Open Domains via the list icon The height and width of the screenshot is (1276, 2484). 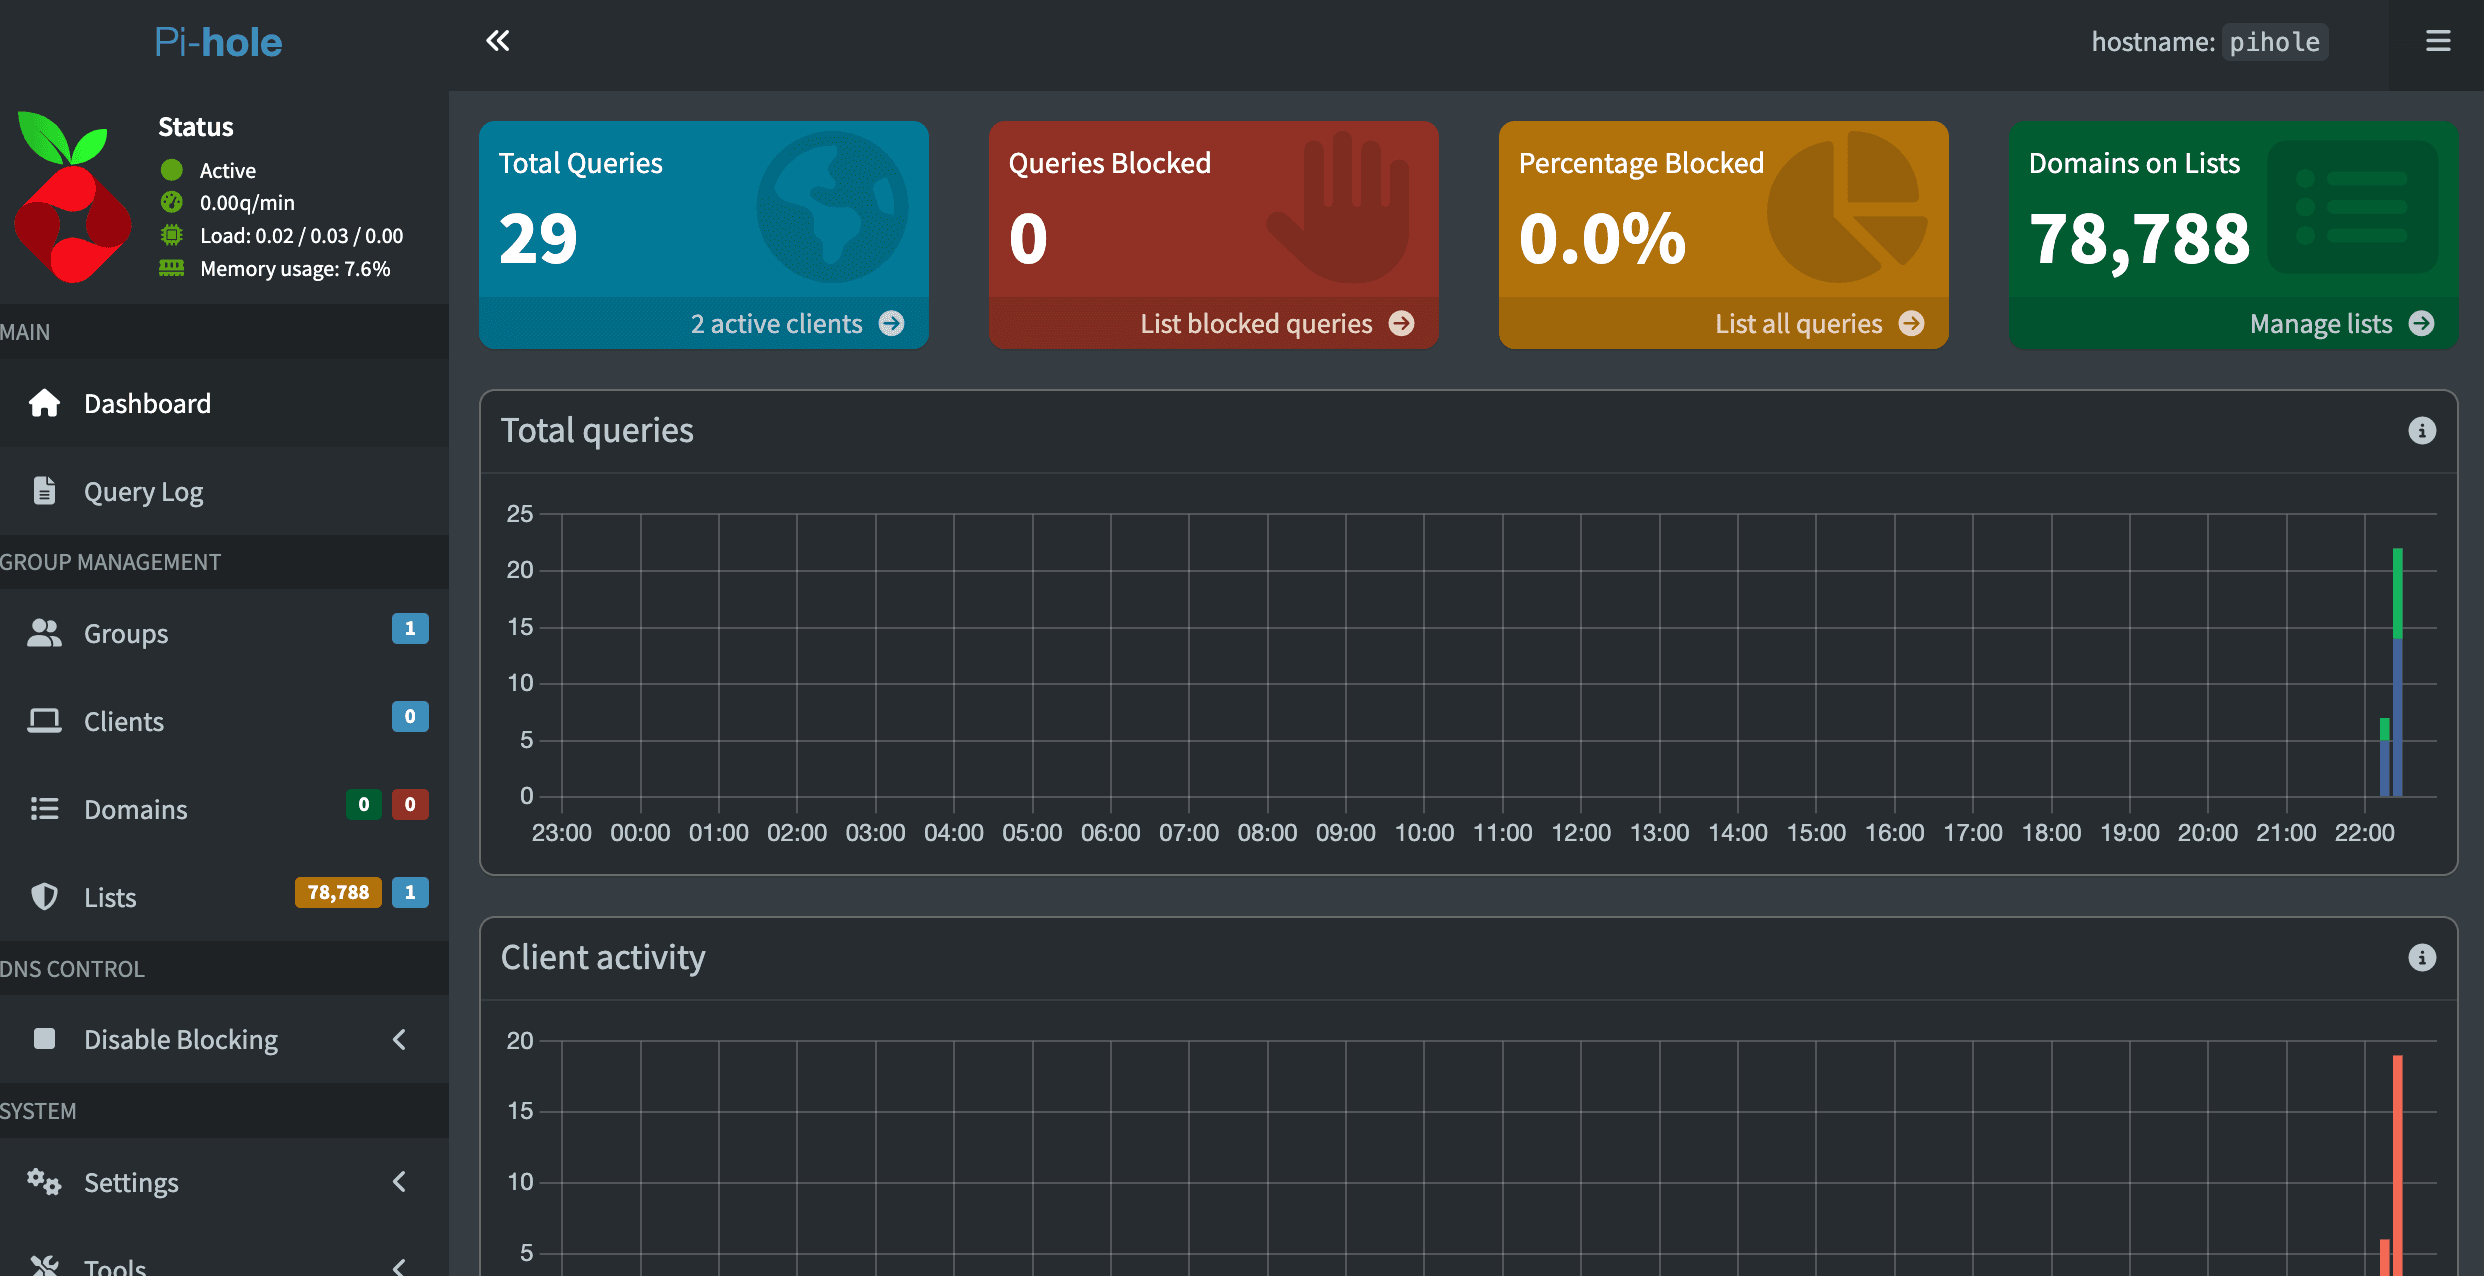click(44, 808)
